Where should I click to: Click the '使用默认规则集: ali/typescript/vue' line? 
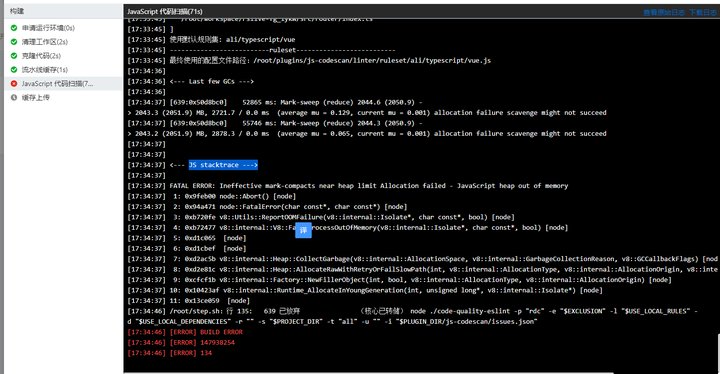click(211, 40)
